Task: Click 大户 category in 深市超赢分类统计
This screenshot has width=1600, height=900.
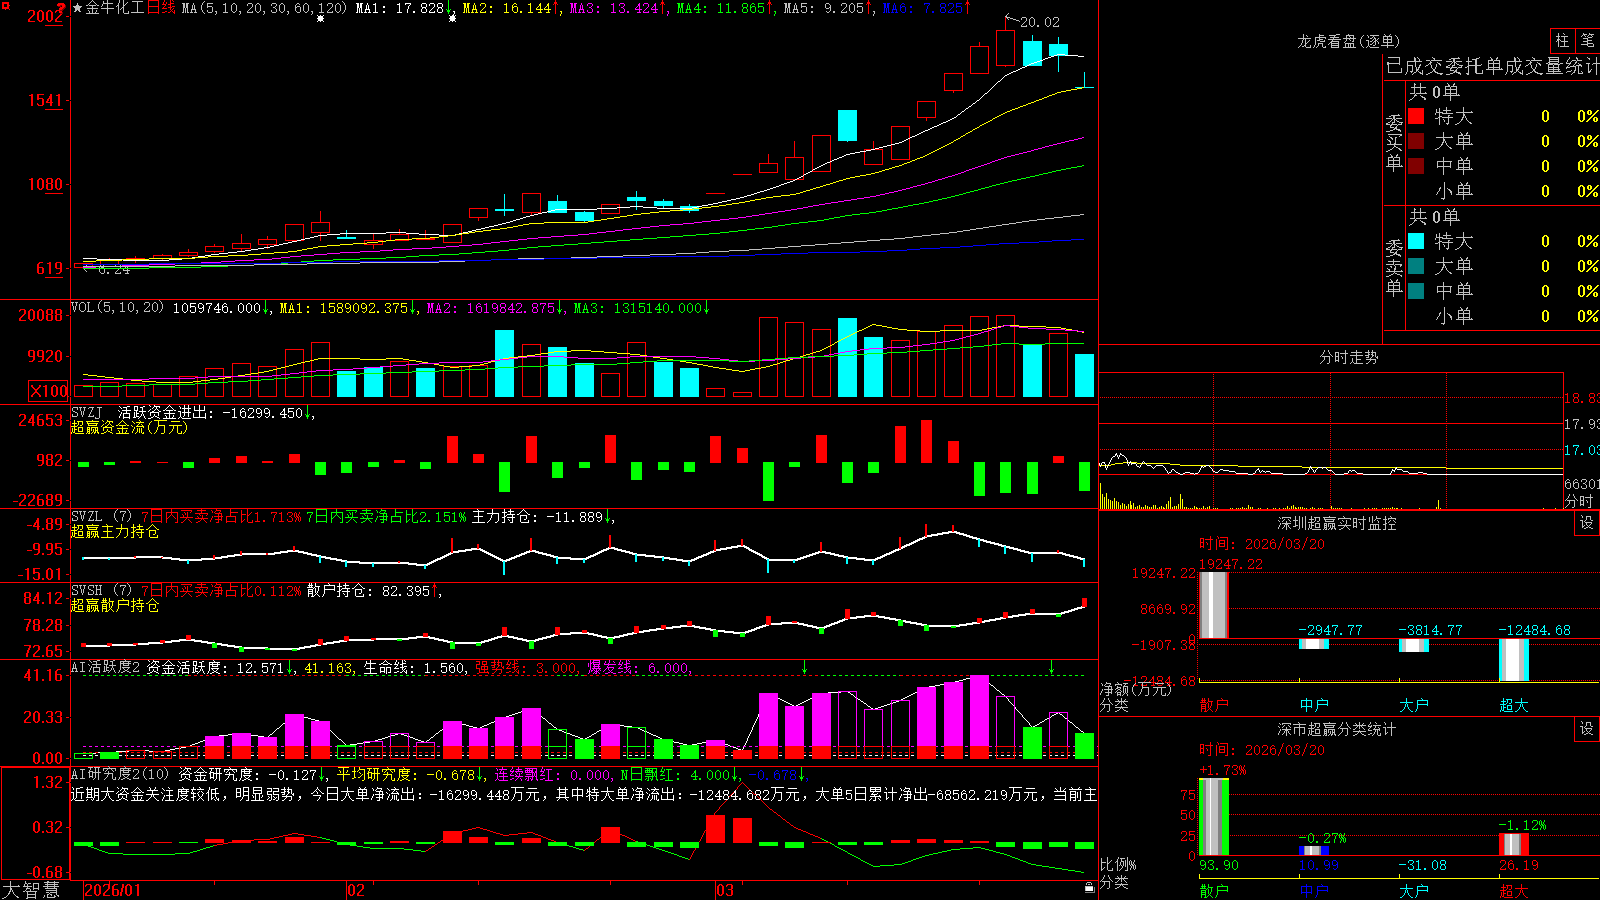Action: point(1414,890)
